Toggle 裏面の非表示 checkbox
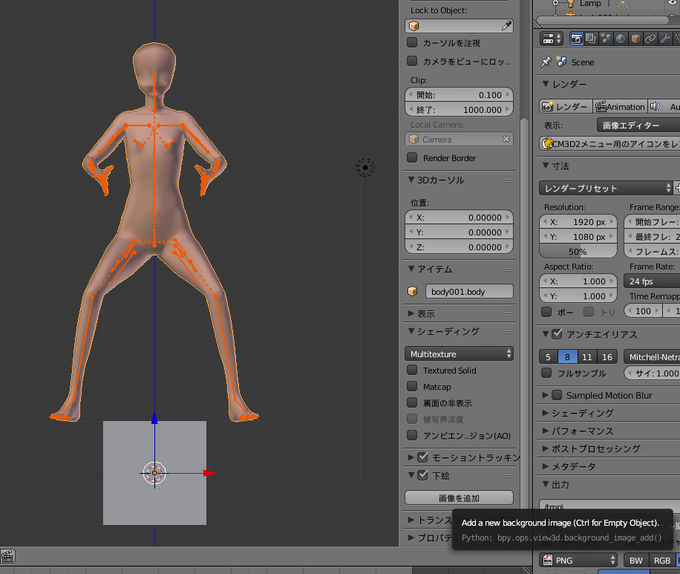The width and height of the screenshot is (680, 574). (412, 402)
